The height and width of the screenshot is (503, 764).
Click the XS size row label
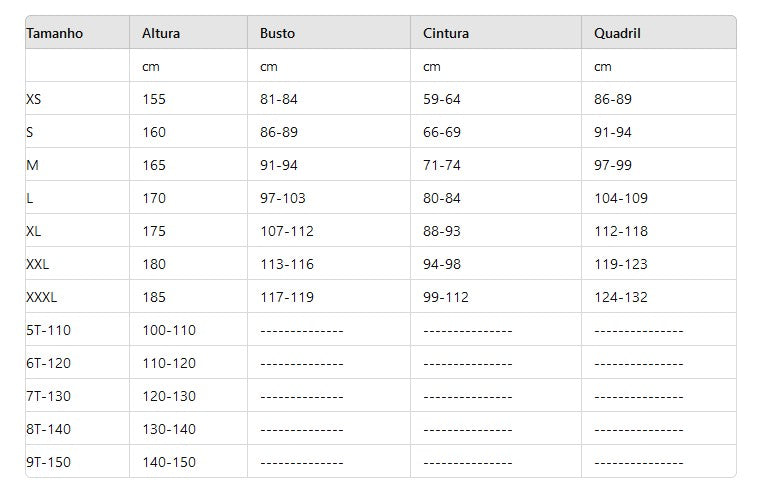35,99
